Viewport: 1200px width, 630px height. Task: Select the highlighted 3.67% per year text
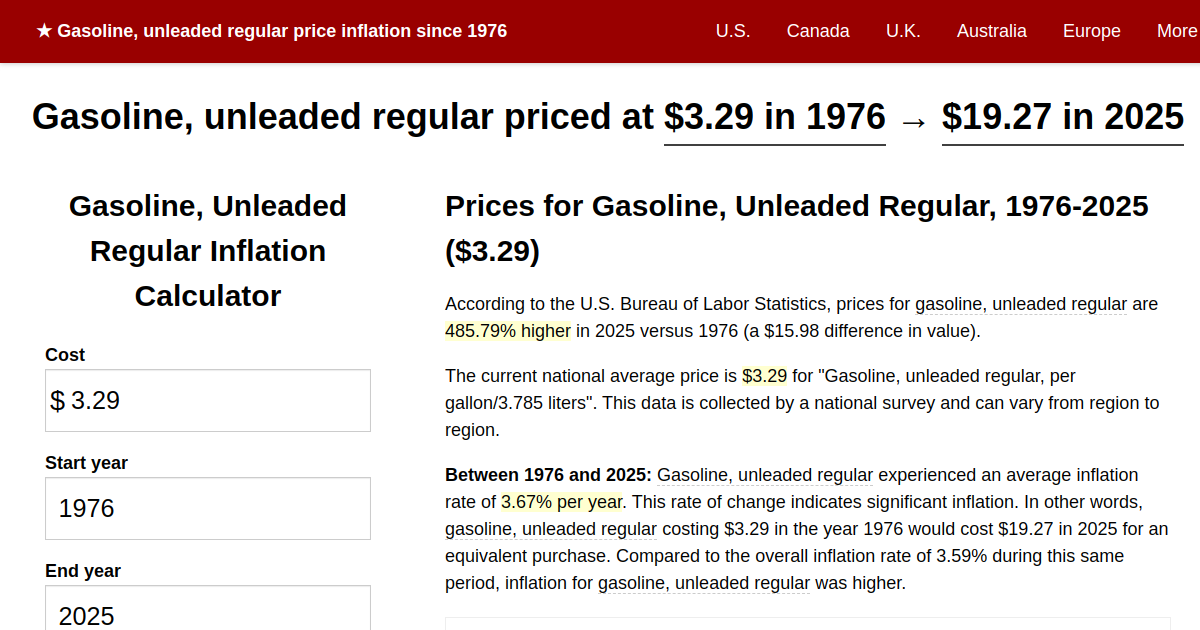[561, 501]
